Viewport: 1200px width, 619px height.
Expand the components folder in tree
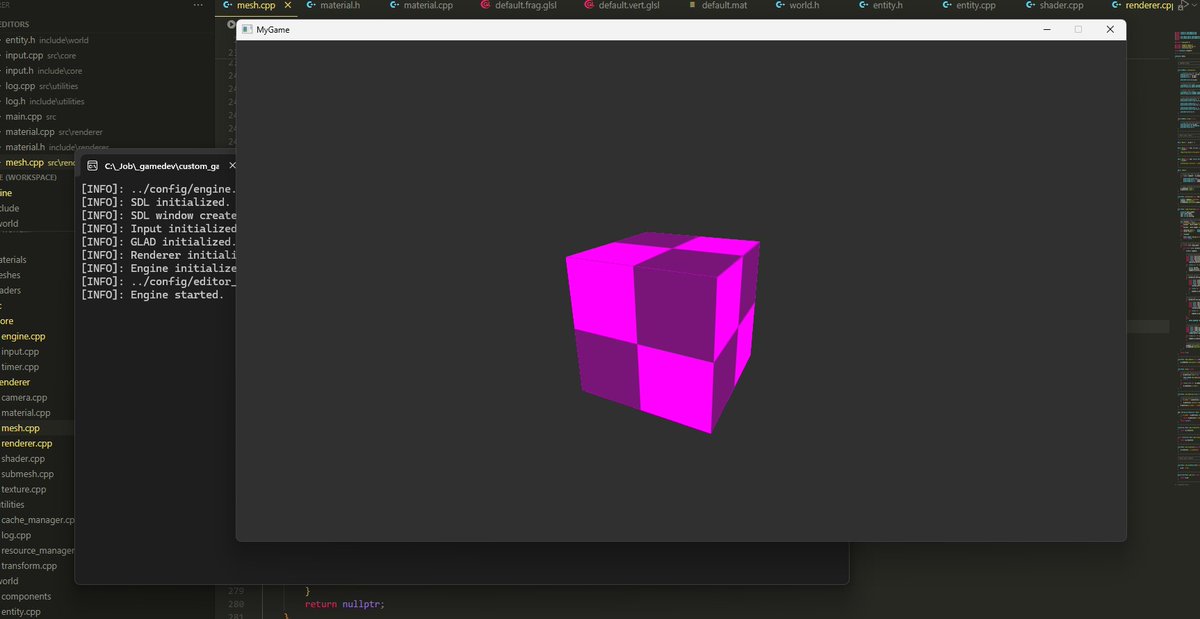point(25,596)
